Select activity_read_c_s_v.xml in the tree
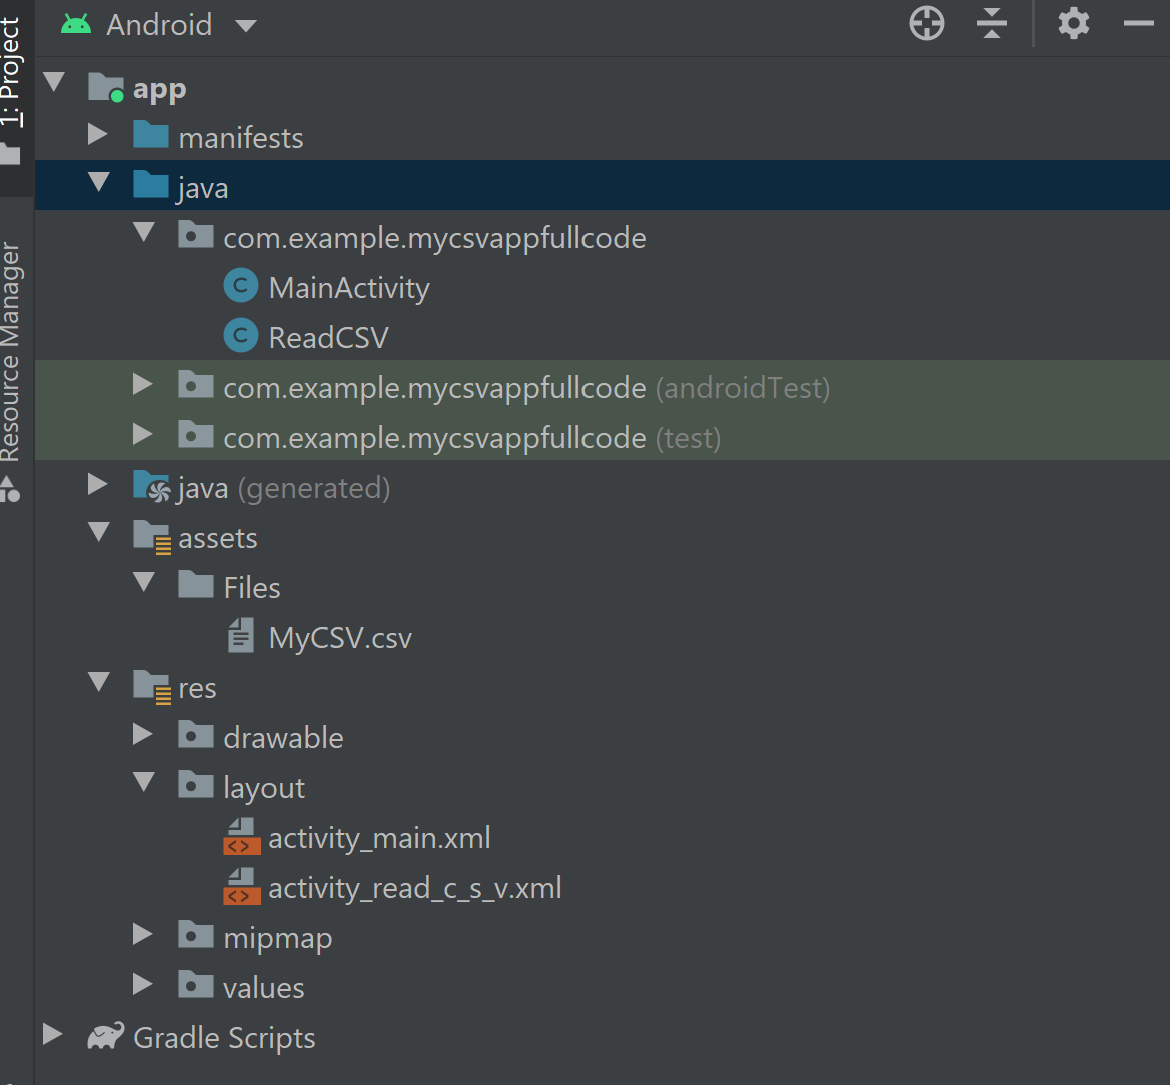 coord(414,888)
